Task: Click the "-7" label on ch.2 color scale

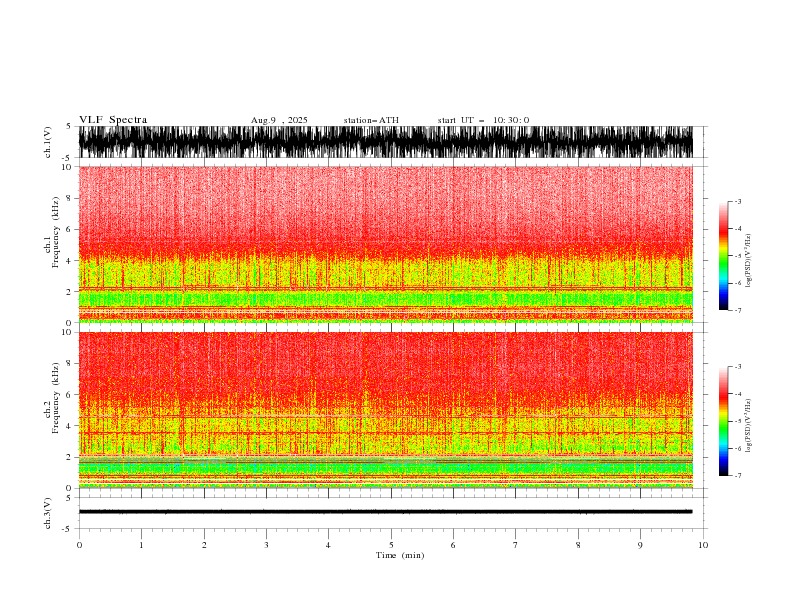Action: 737,475
